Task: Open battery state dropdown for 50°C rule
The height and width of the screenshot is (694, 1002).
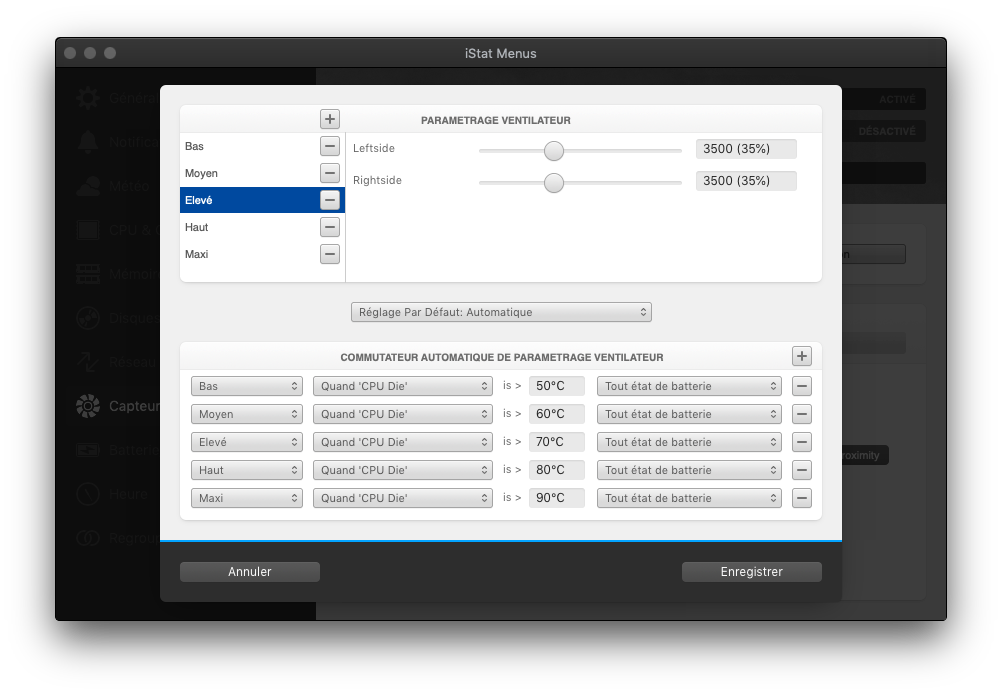Action: (x=689, y=386)
